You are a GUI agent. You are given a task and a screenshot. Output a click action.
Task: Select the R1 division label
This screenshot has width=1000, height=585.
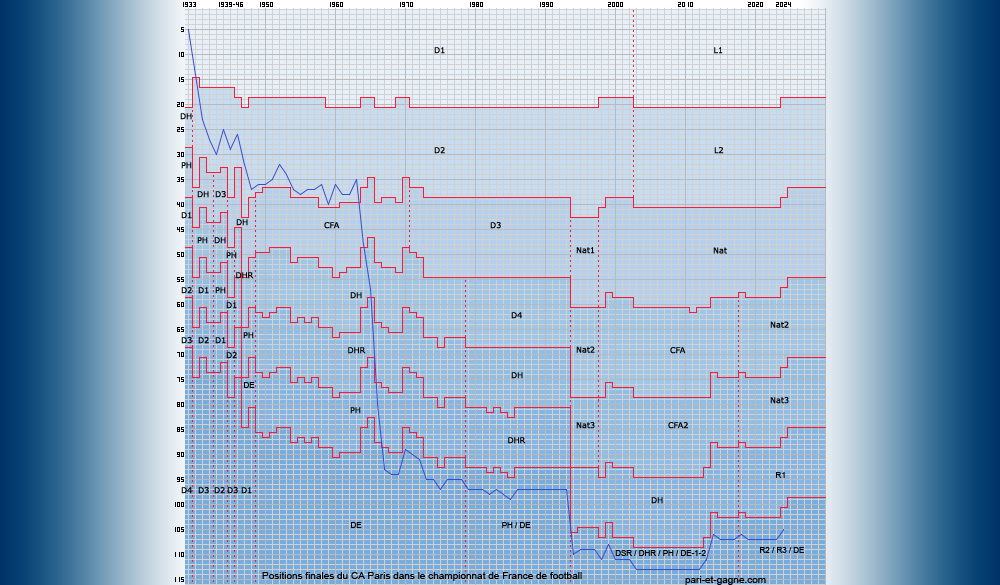781,475
